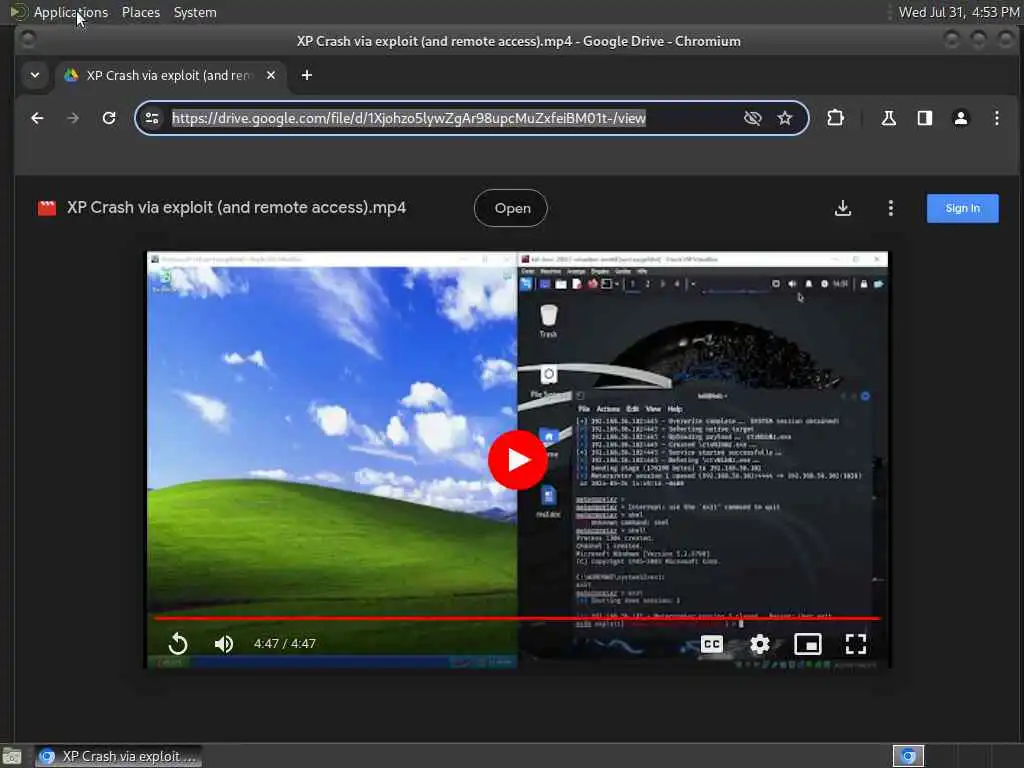Click the Open button
This screenshot has width=1024, height=768.
click(x=511, y=208)
